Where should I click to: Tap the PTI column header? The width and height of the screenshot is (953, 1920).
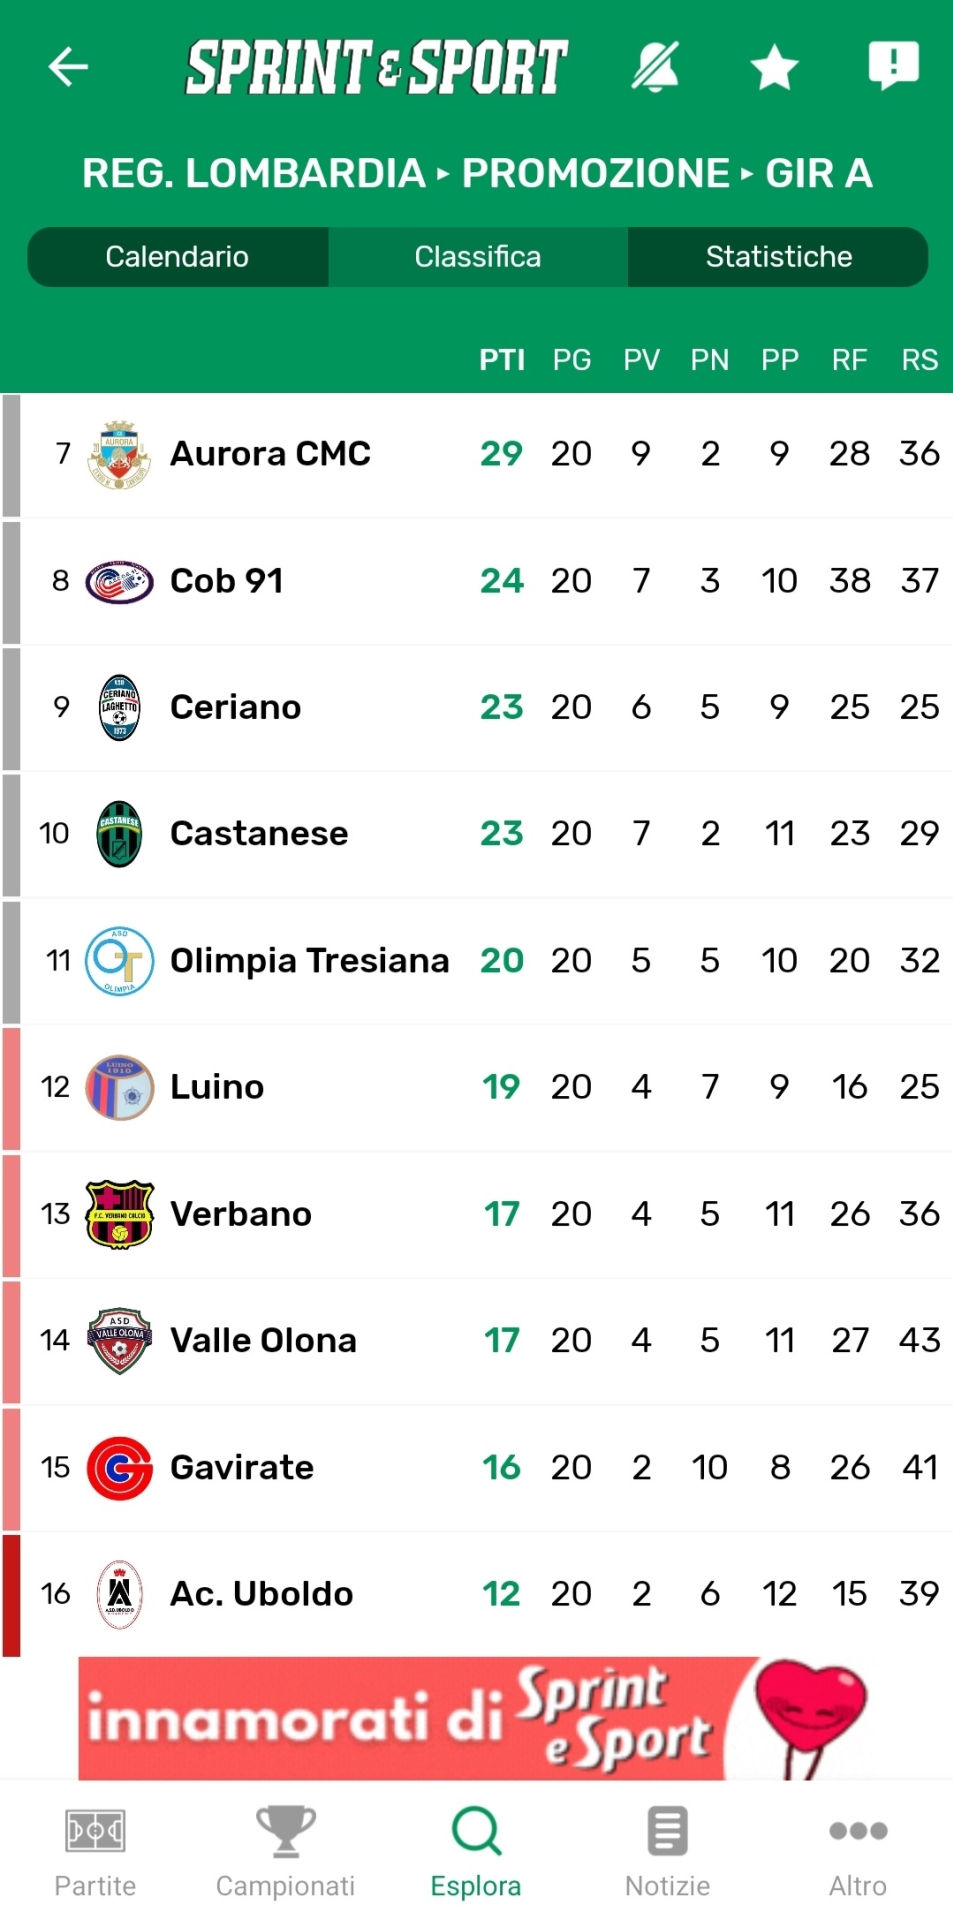point(502,360)
